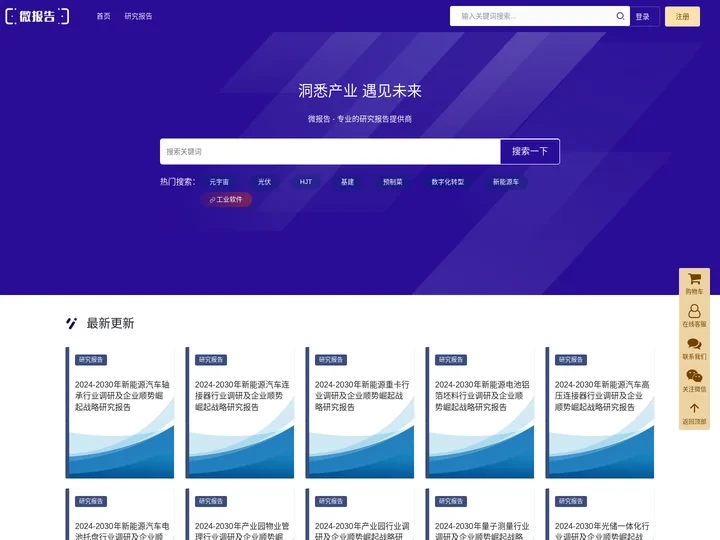Click the 研究报告 tag on the 量子测量 card
The width and height of the screenshot is (720, 540).
click(x=451, y=501)
